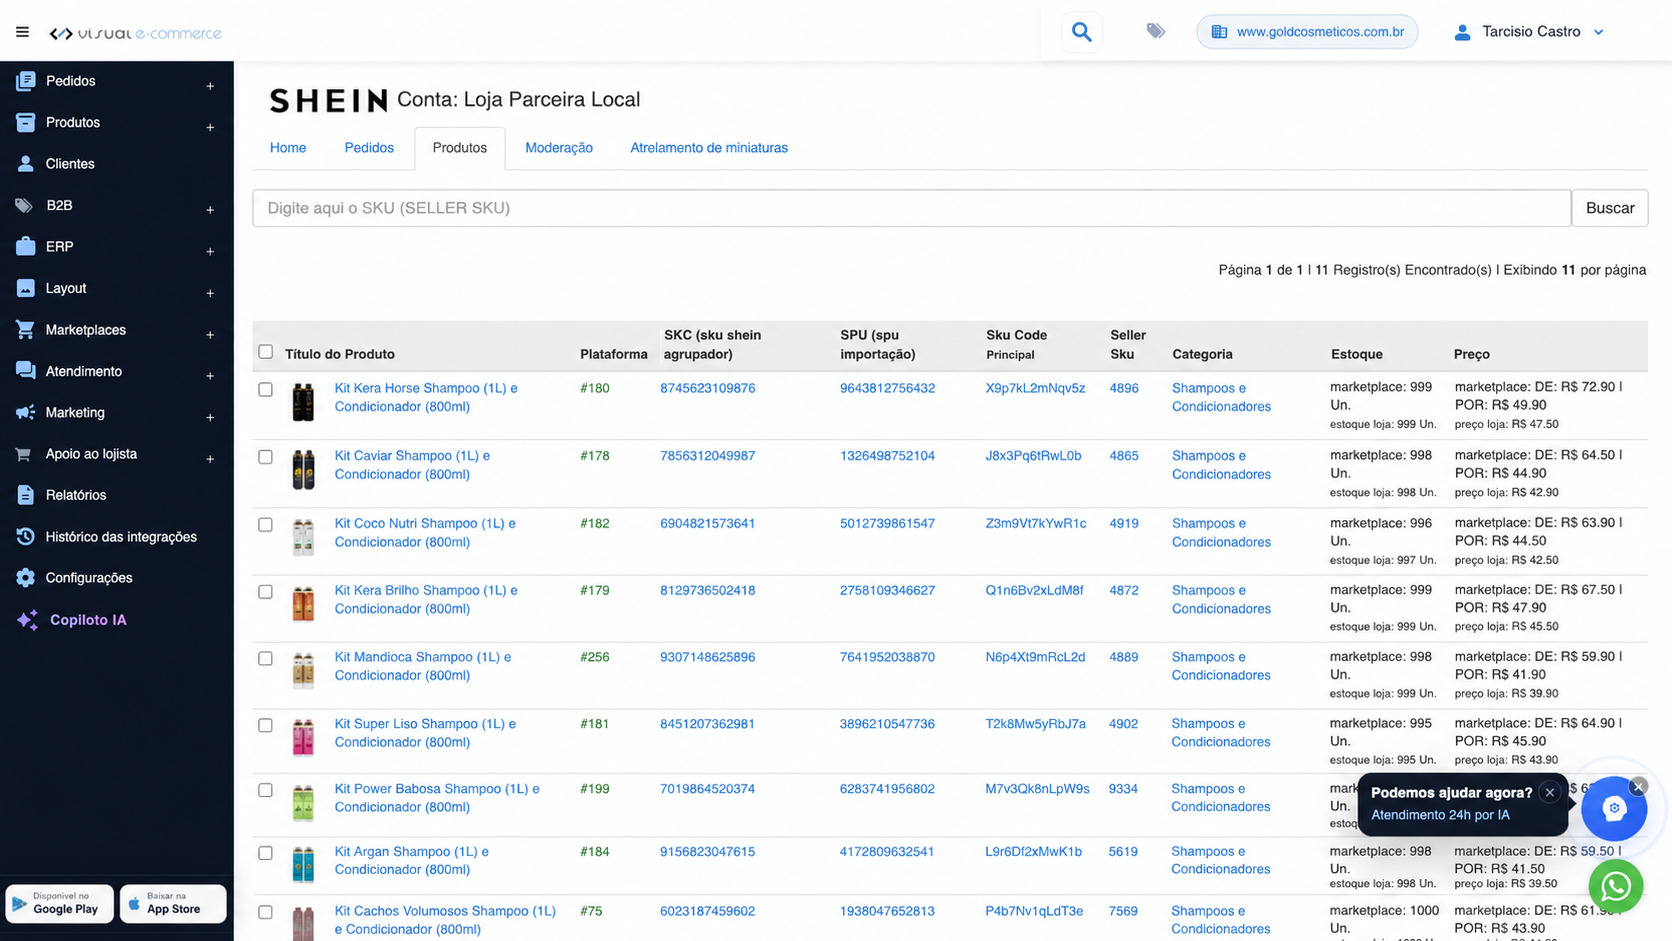
Task: Open the Kit Kera Horse Shampoo product link
Action: coord(426,397)
